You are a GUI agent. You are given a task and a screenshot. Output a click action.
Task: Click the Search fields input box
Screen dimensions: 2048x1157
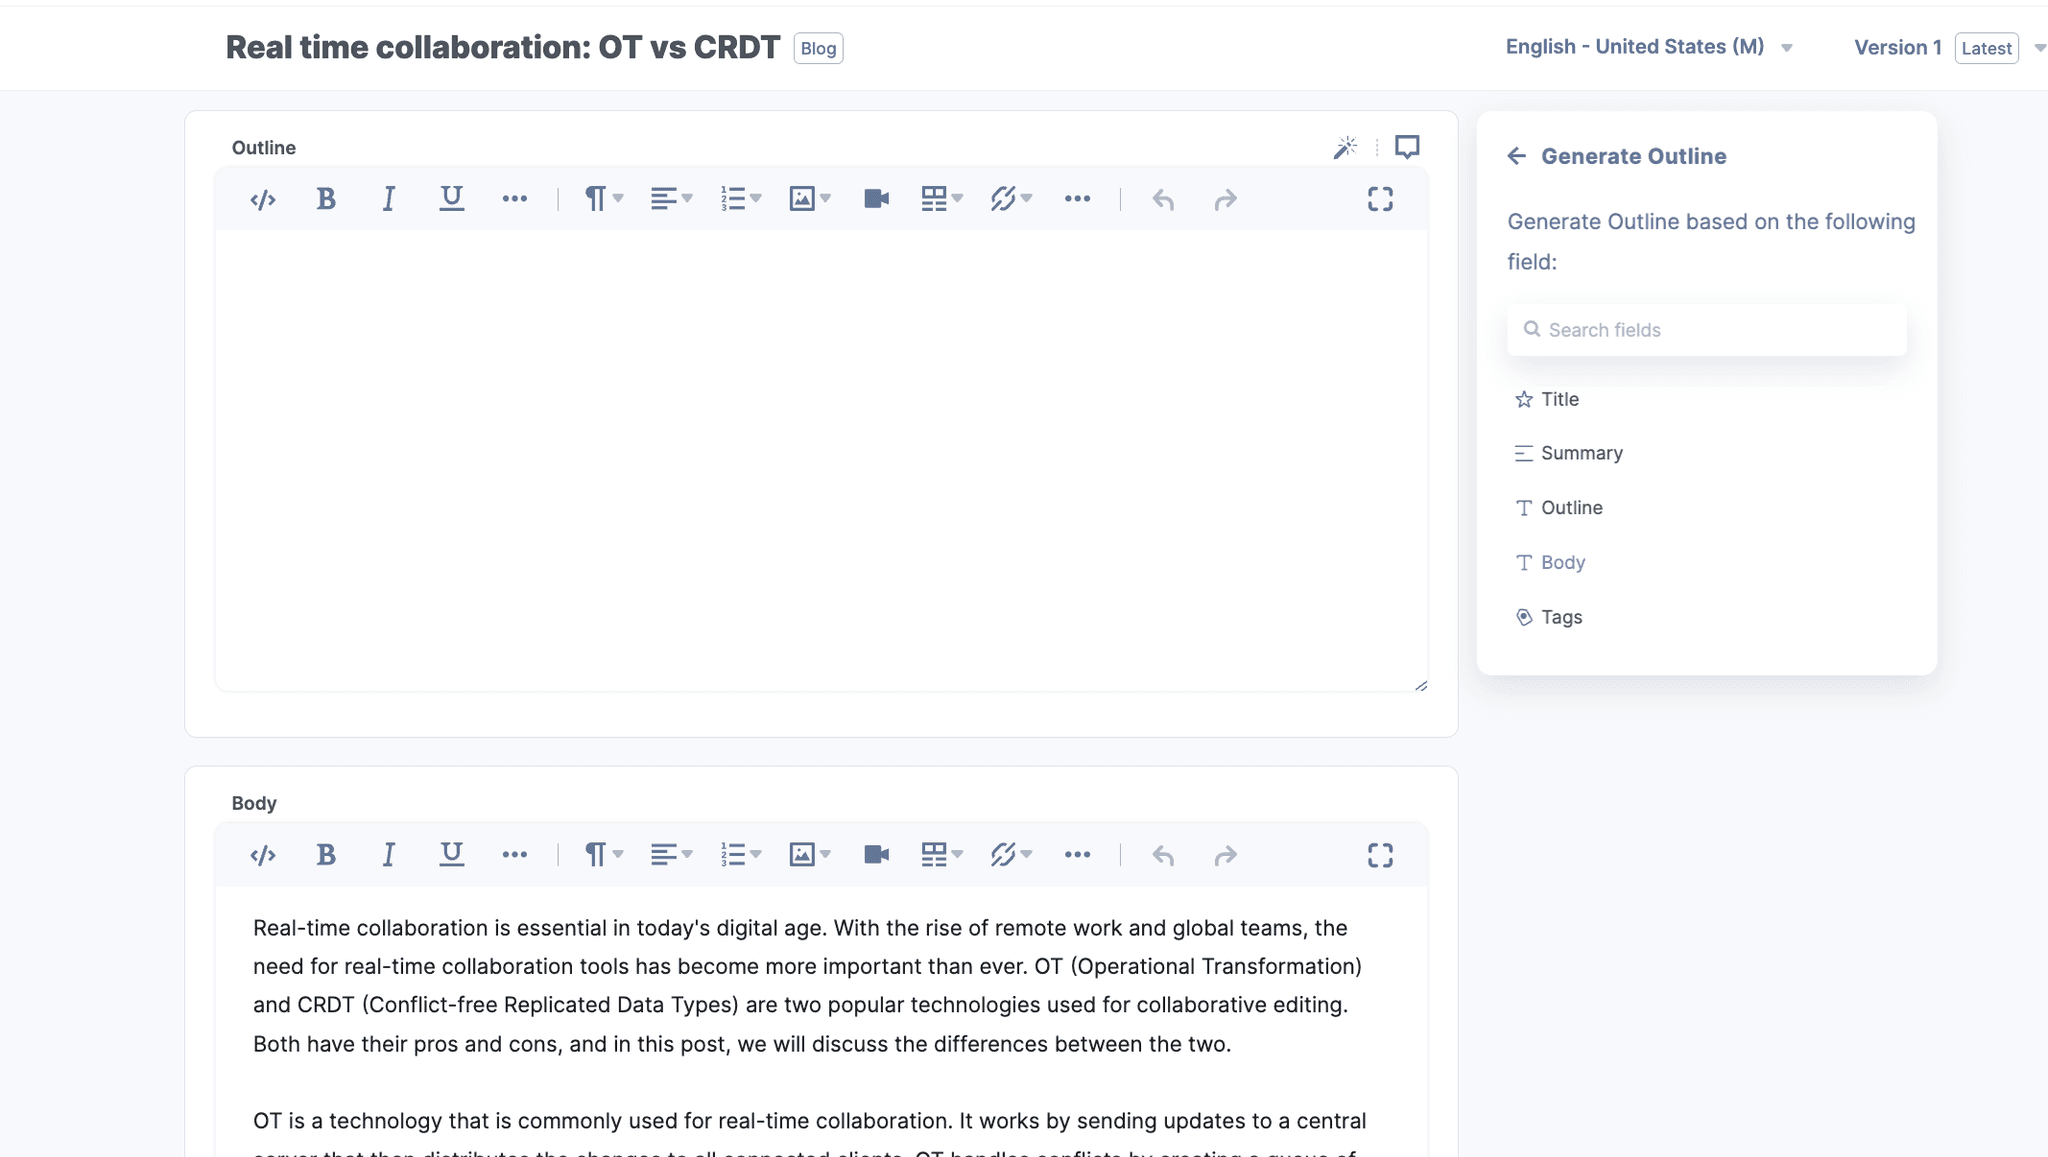point(1706,330)
